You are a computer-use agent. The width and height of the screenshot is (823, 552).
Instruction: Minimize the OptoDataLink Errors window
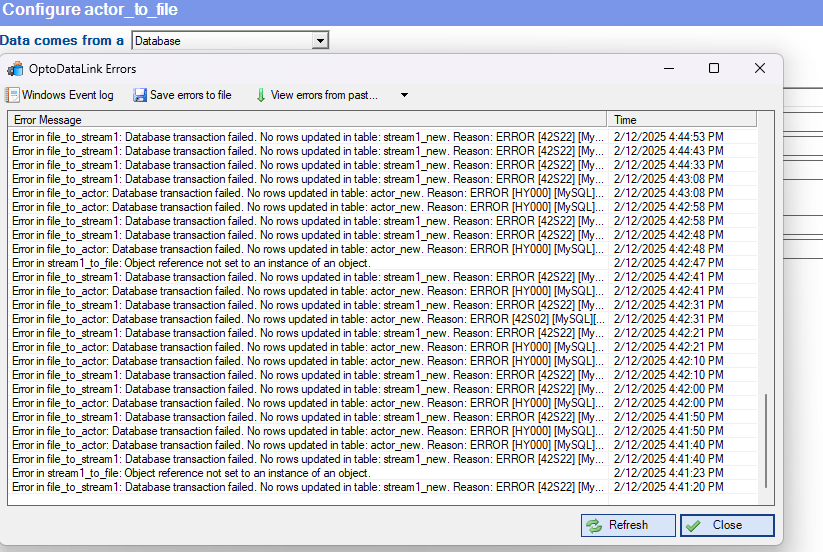click(669, 68)
